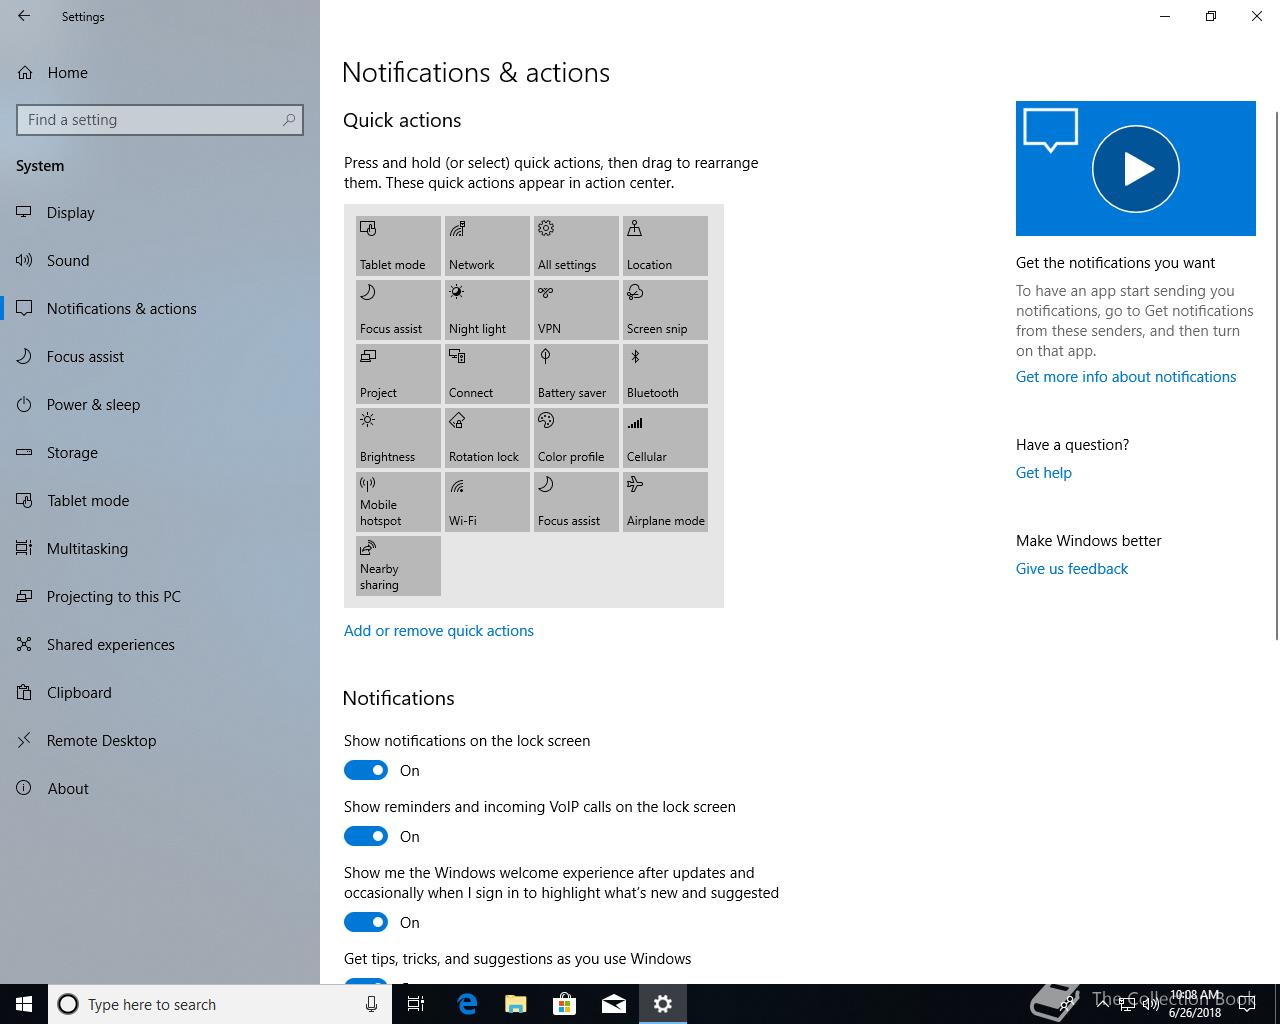Open Display settings in the sidebar
This screenshot has height=1024, width=1280.
[160, 212]
